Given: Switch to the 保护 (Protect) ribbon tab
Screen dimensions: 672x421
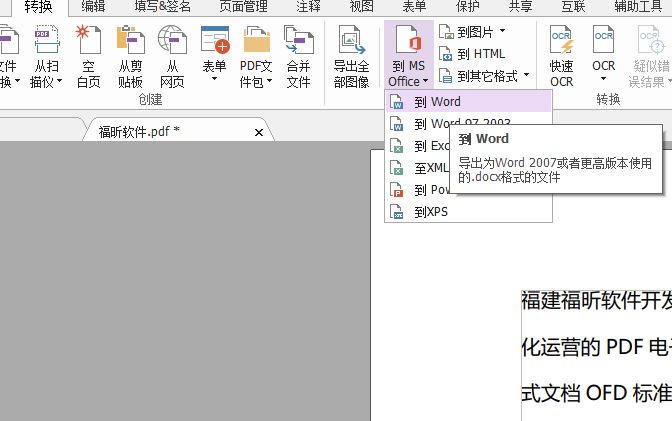Looking at the screenshot, I should pyautogui.click(x=468, y=7).
